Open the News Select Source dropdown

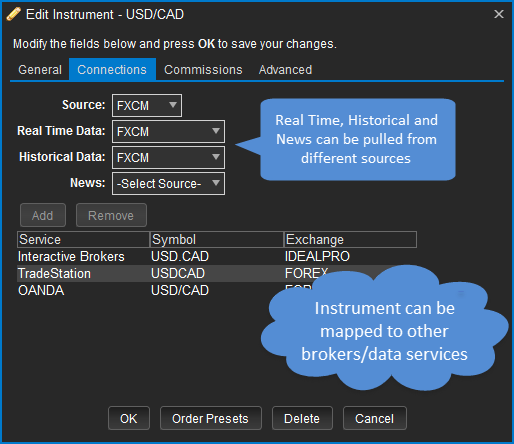click(x=168, y=183)
